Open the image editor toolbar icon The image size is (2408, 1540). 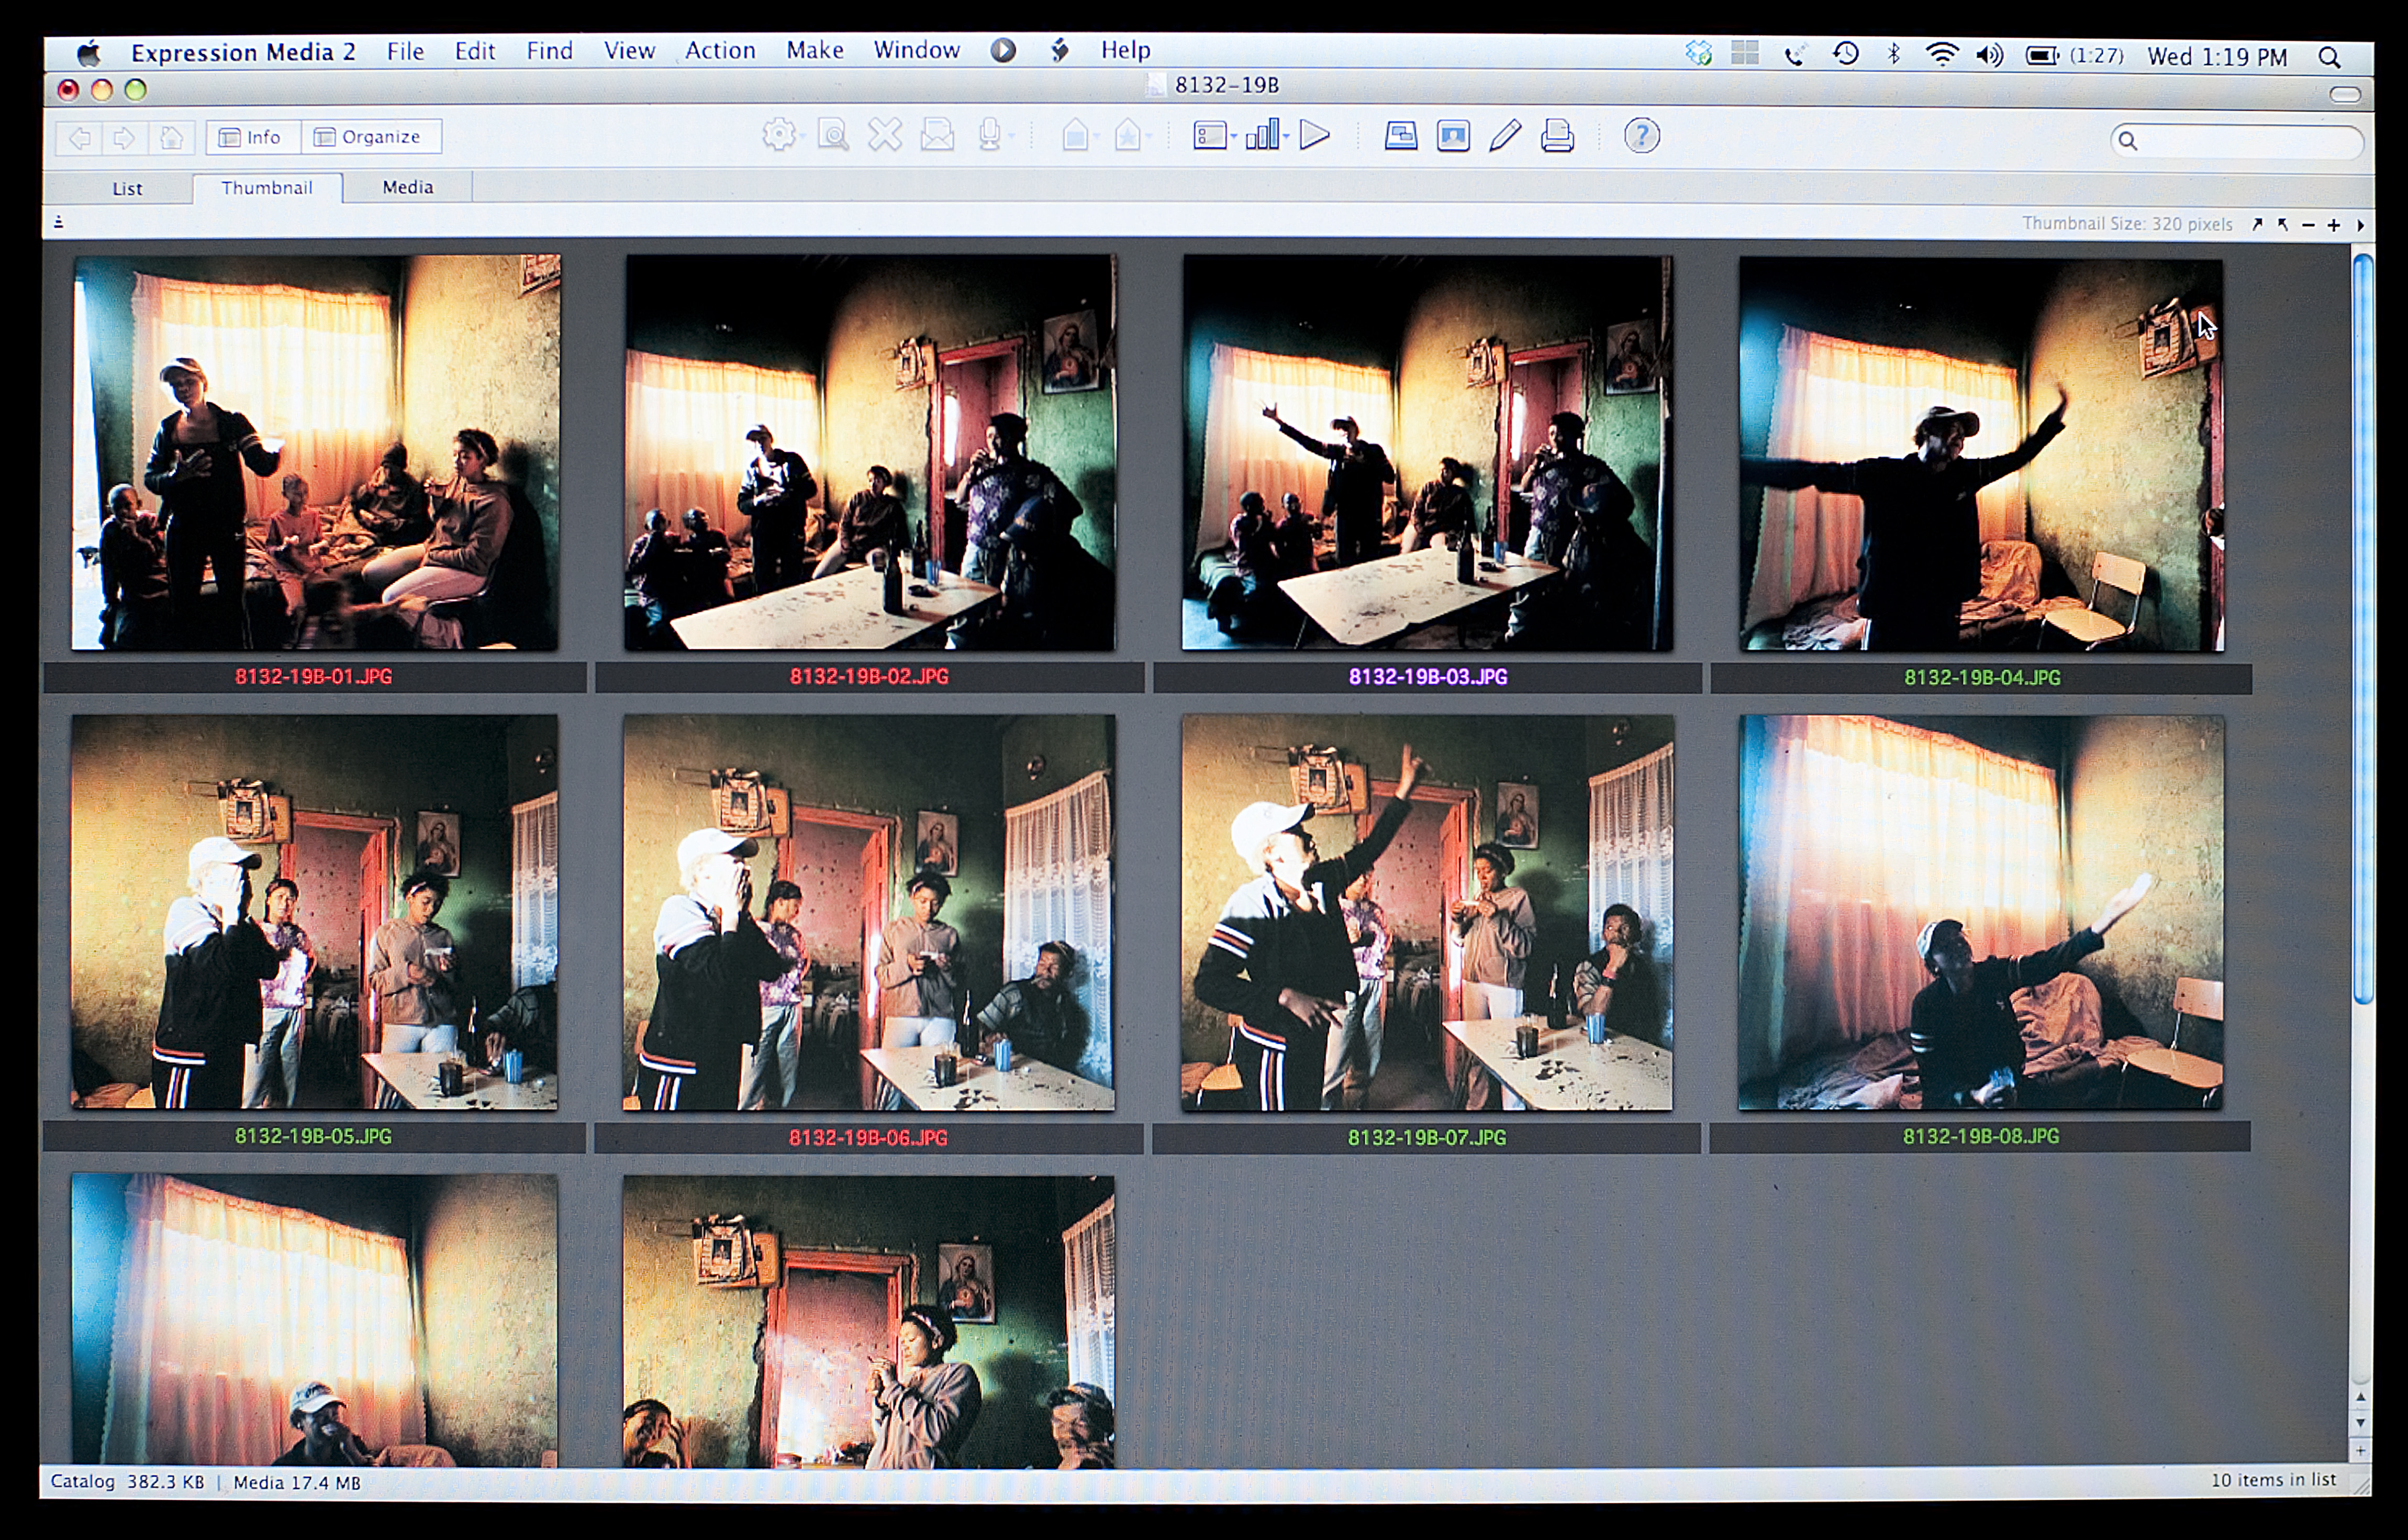coord(1453,135)
